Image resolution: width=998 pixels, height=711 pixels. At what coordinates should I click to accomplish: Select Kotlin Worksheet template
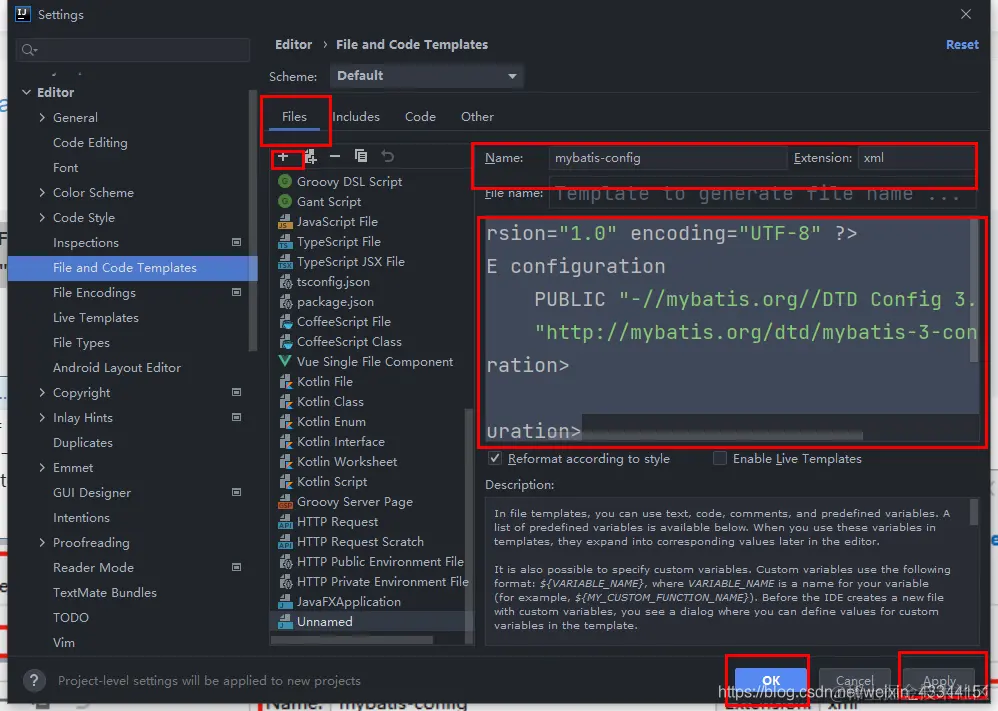347,461
